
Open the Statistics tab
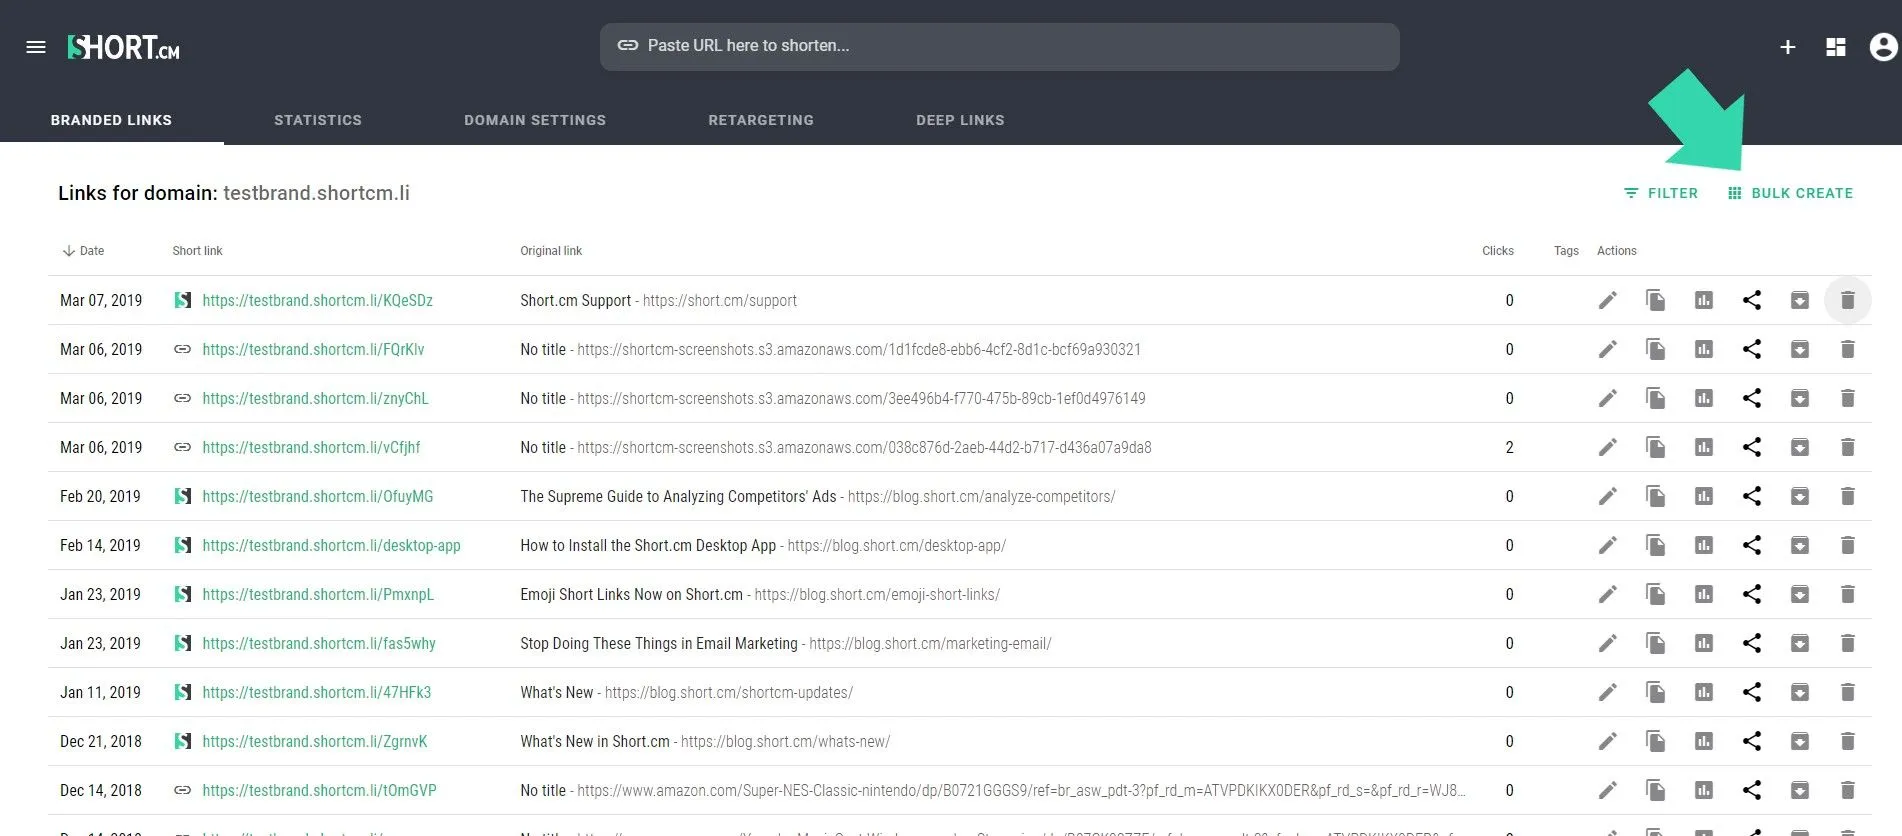pyautogui.click(x=318, y=120)
